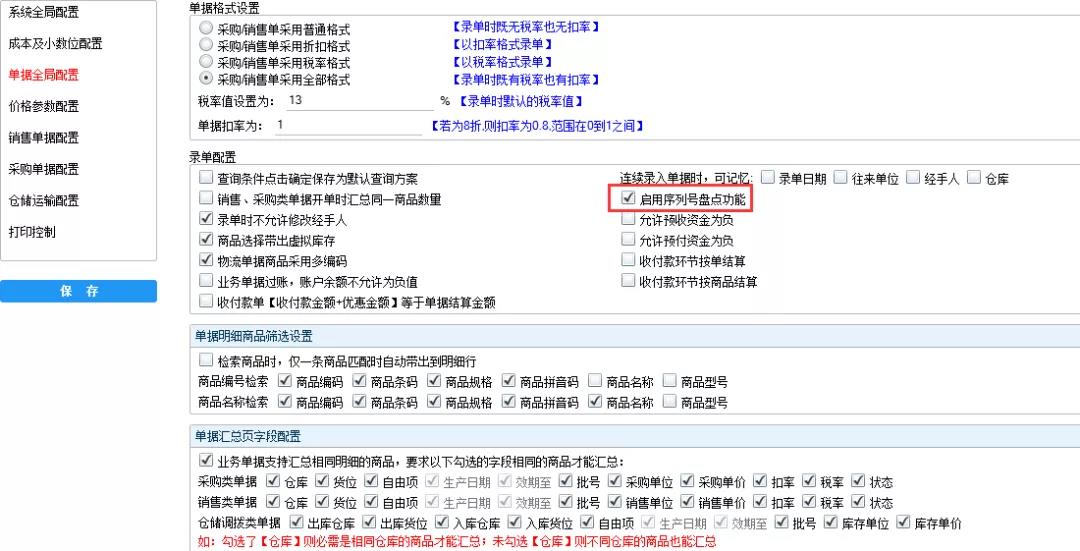Check 查询条件点击确定保存为默认查询方案

tap(206, 178)
